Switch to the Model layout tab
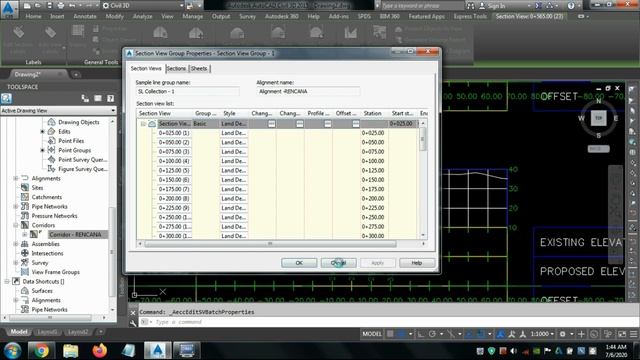This screenshot has height=360, width=640. pyautogui.click(x=18, y=332)
